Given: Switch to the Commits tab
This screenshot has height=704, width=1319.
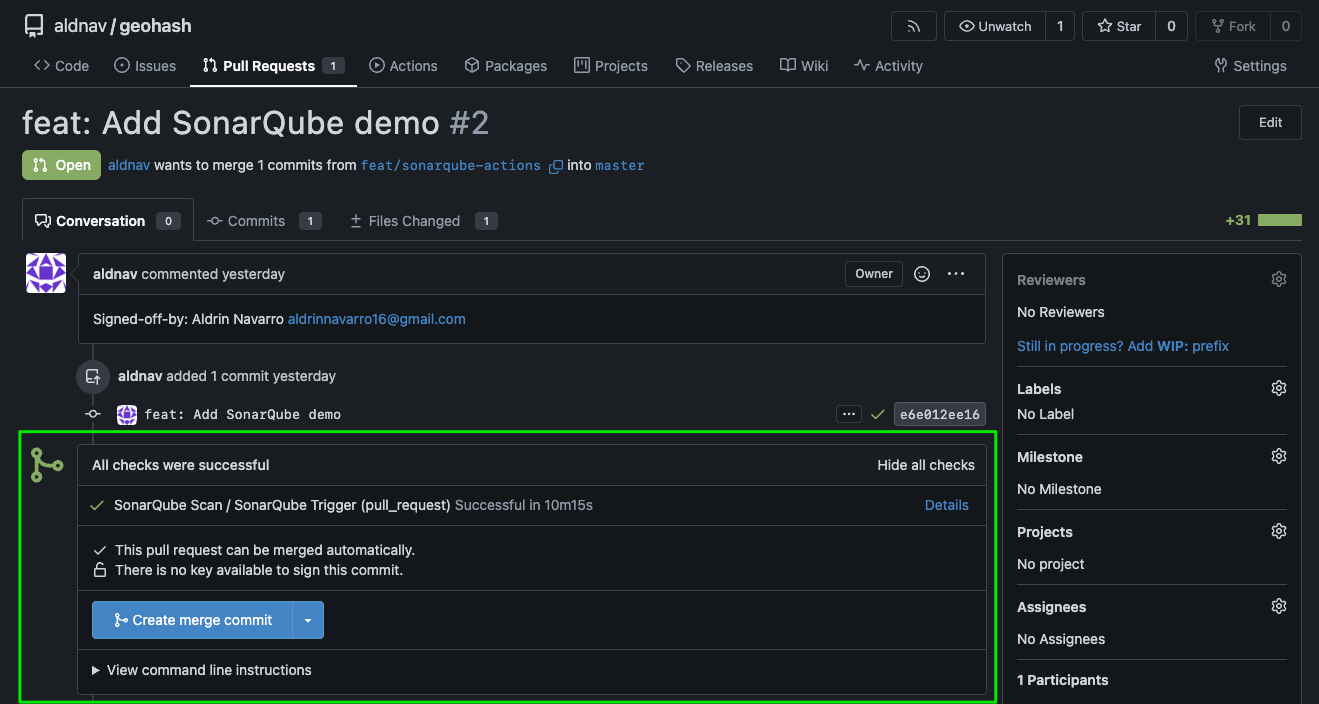Looking at the screenshot, I should (x=264, y=221).
